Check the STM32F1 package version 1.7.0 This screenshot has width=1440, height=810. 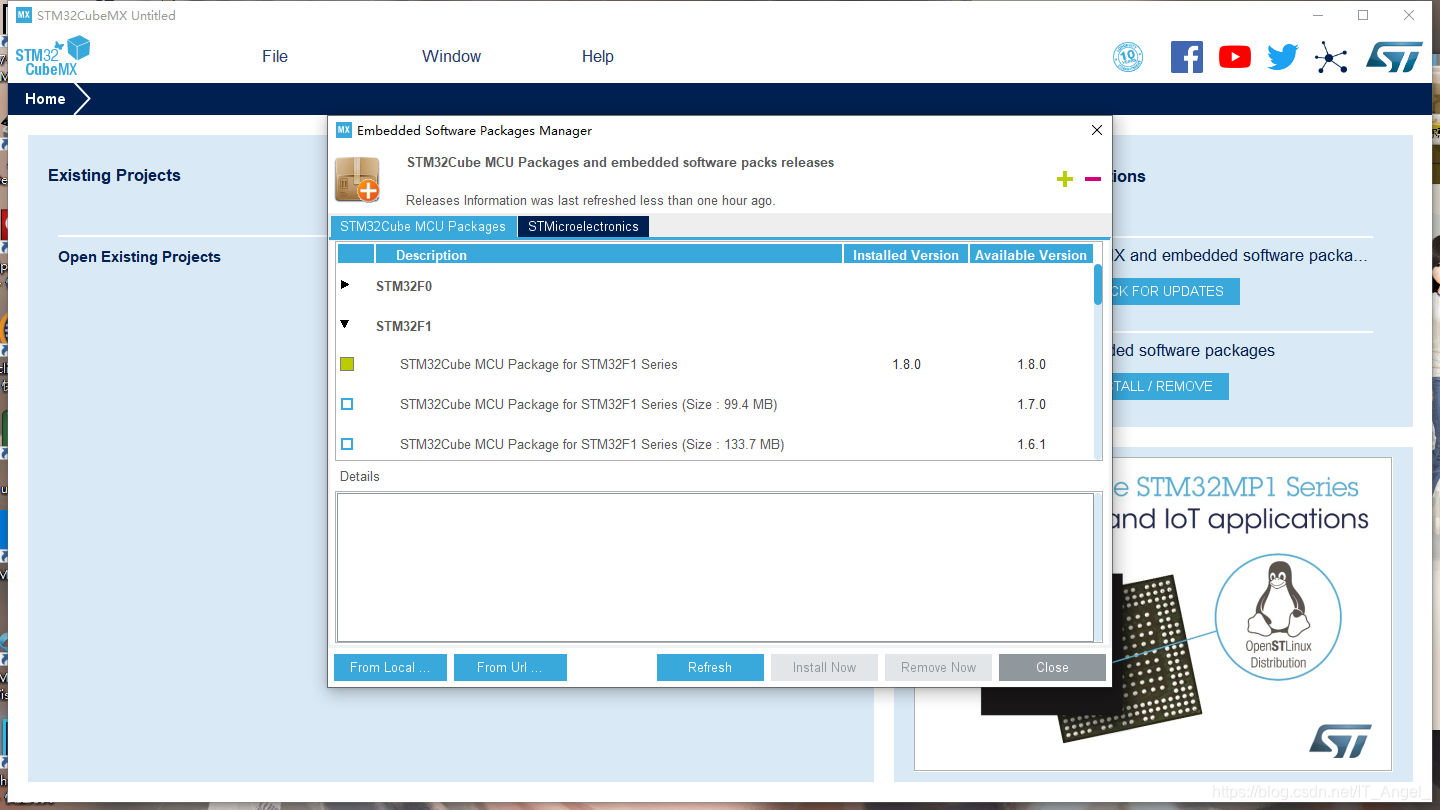(x=347, y=404)
